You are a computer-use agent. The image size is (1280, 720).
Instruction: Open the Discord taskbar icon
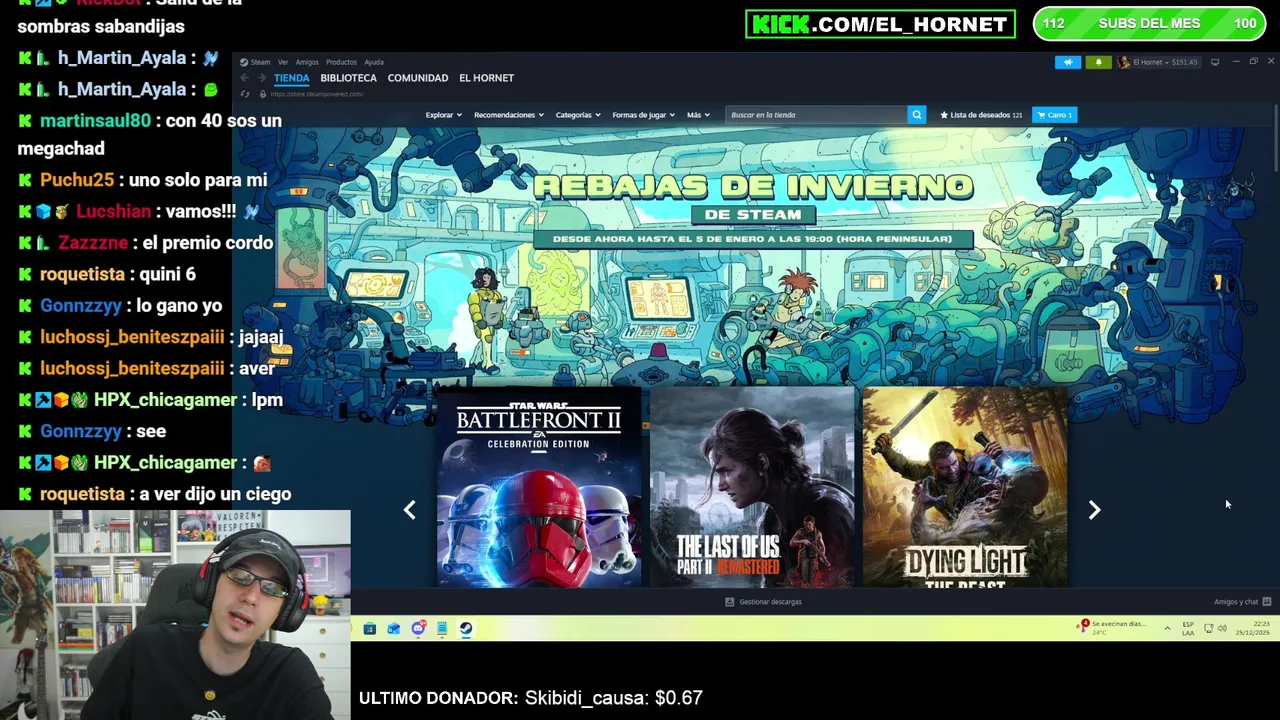(418, 629)
